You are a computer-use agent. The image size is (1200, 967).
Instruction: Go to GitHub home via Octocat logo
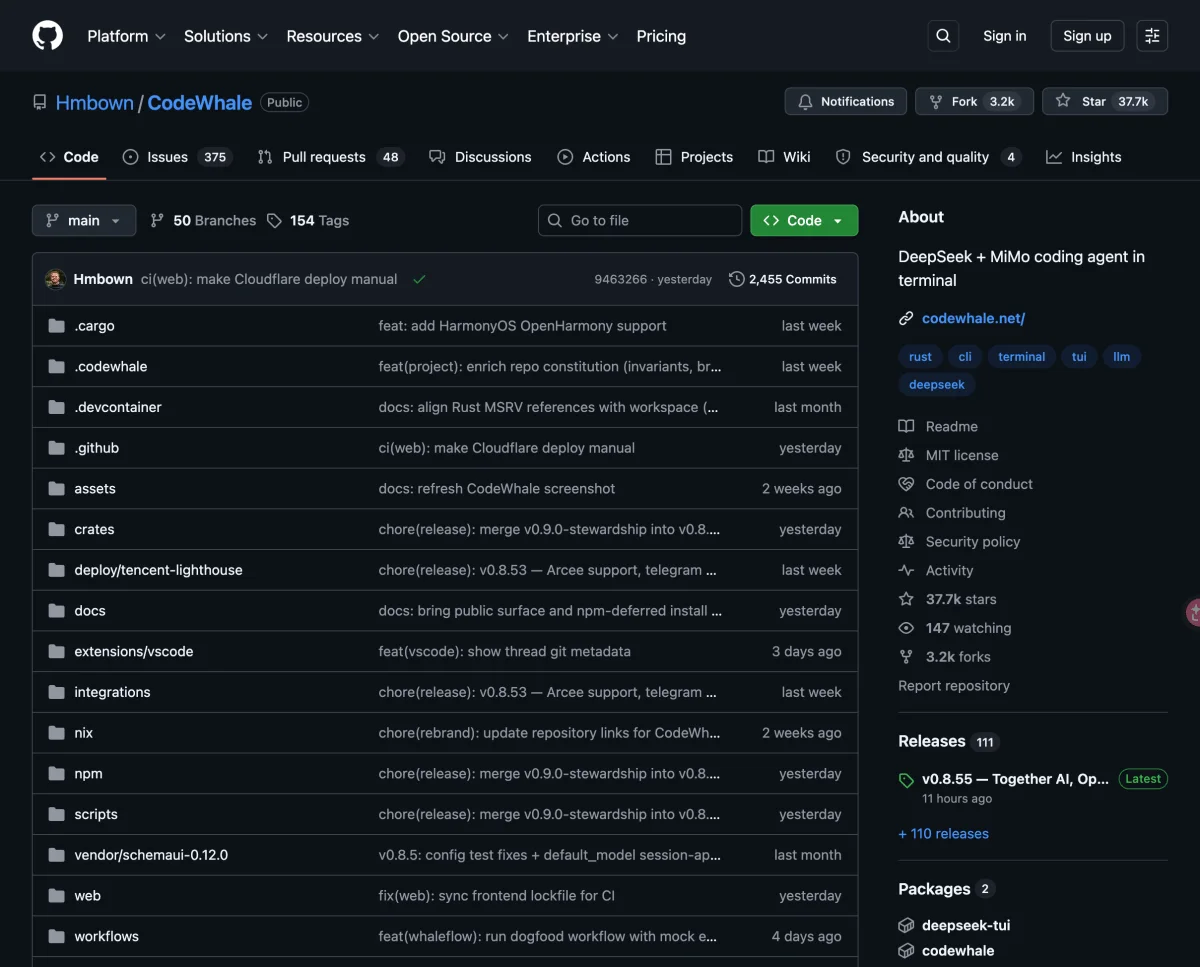coord(47,36)
